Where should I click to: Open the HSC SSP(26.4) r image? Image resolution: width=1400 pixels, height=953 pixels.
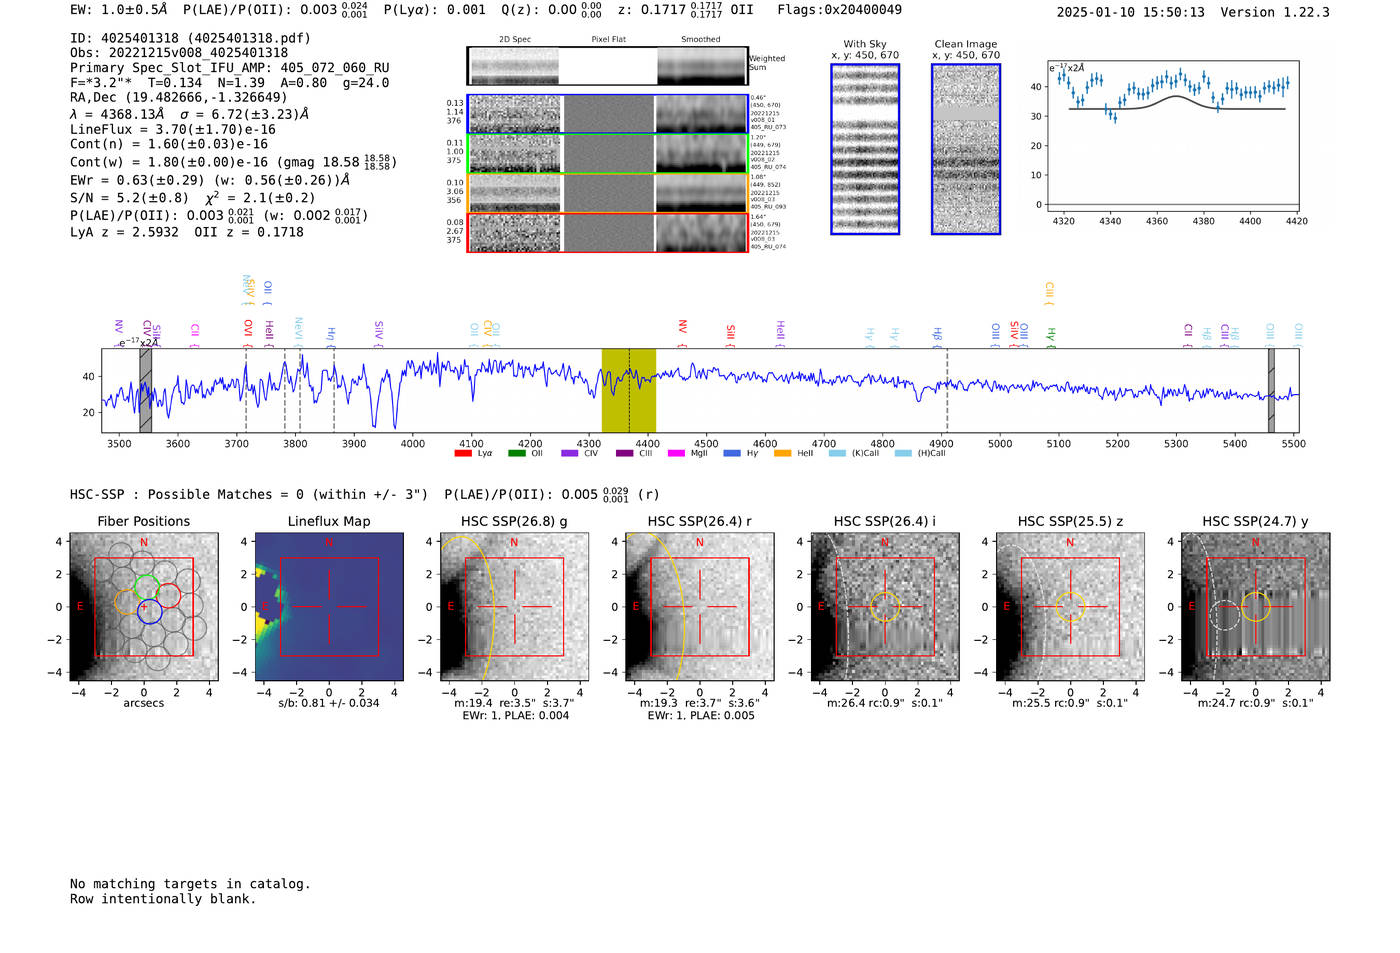(699, 607)
